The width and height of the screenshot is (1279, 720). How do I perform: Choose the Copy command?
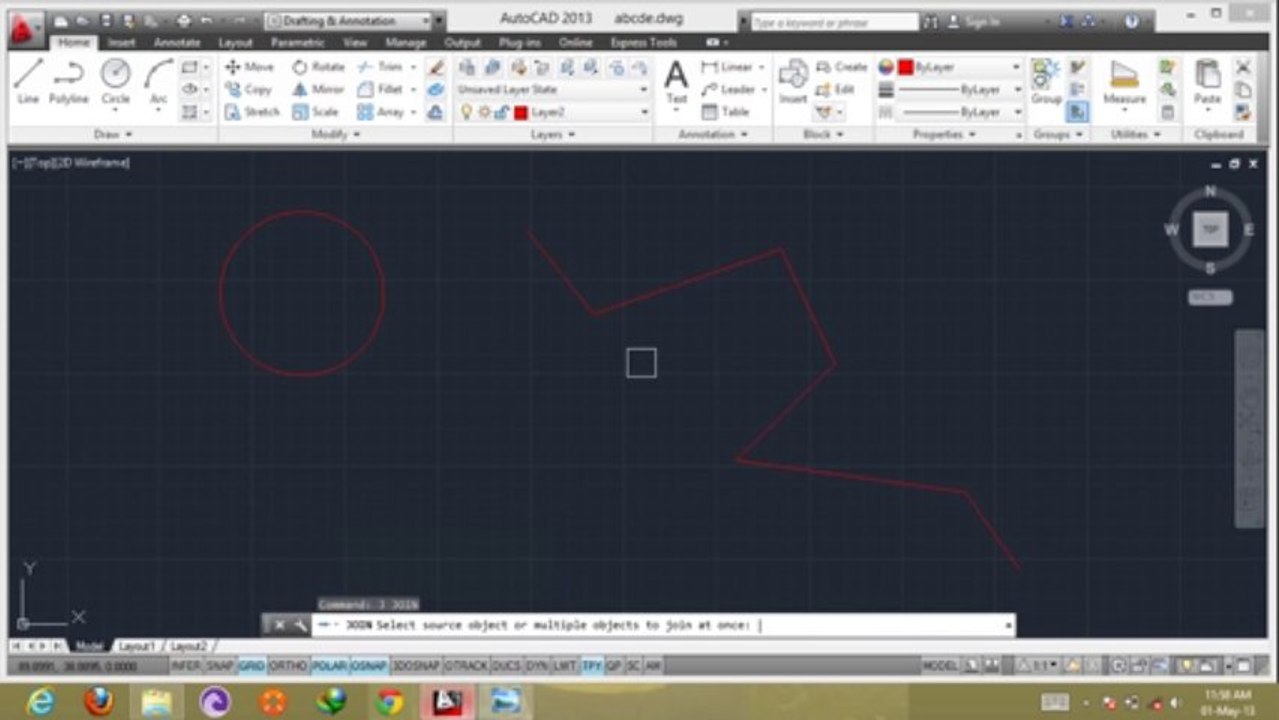(249, 89)
